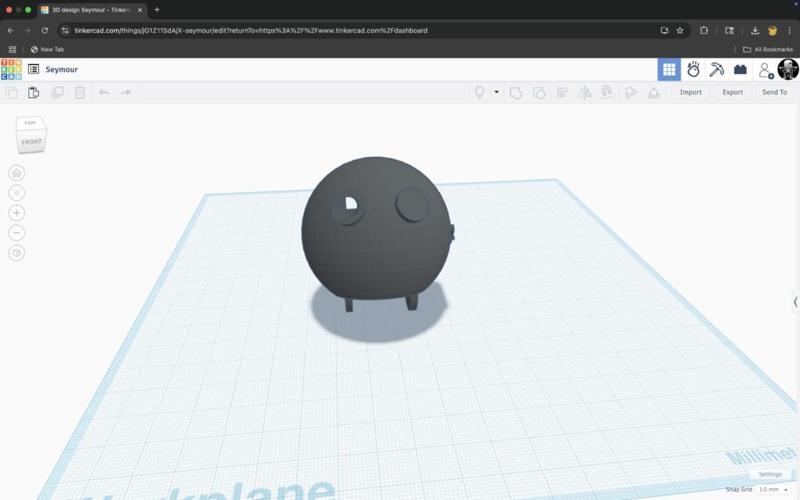Open the New Tab bookmark
The image size is (800, 500).
click(x=47, y=49)
